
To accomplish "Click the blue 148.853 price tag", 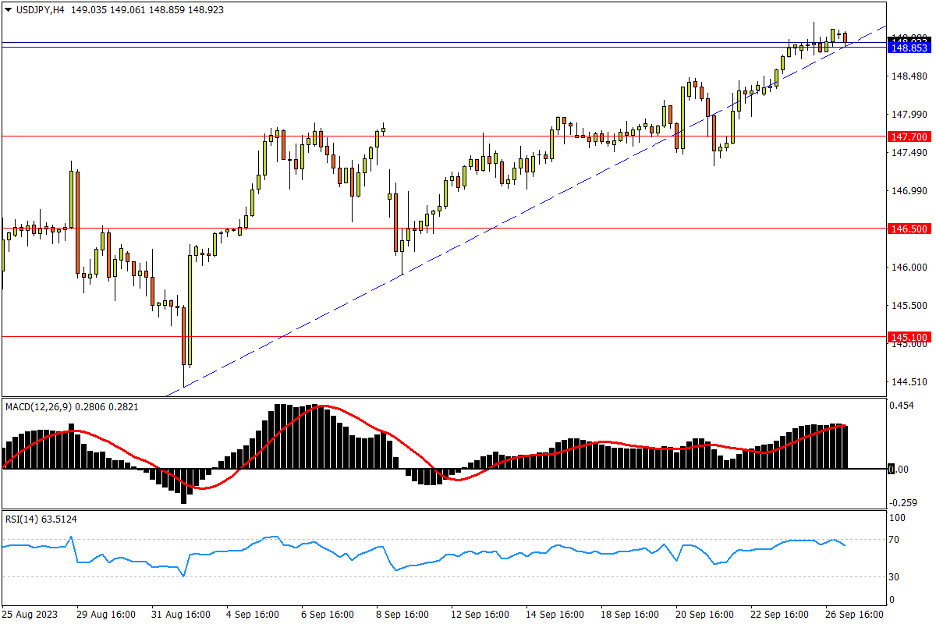I will coord(909,48).
